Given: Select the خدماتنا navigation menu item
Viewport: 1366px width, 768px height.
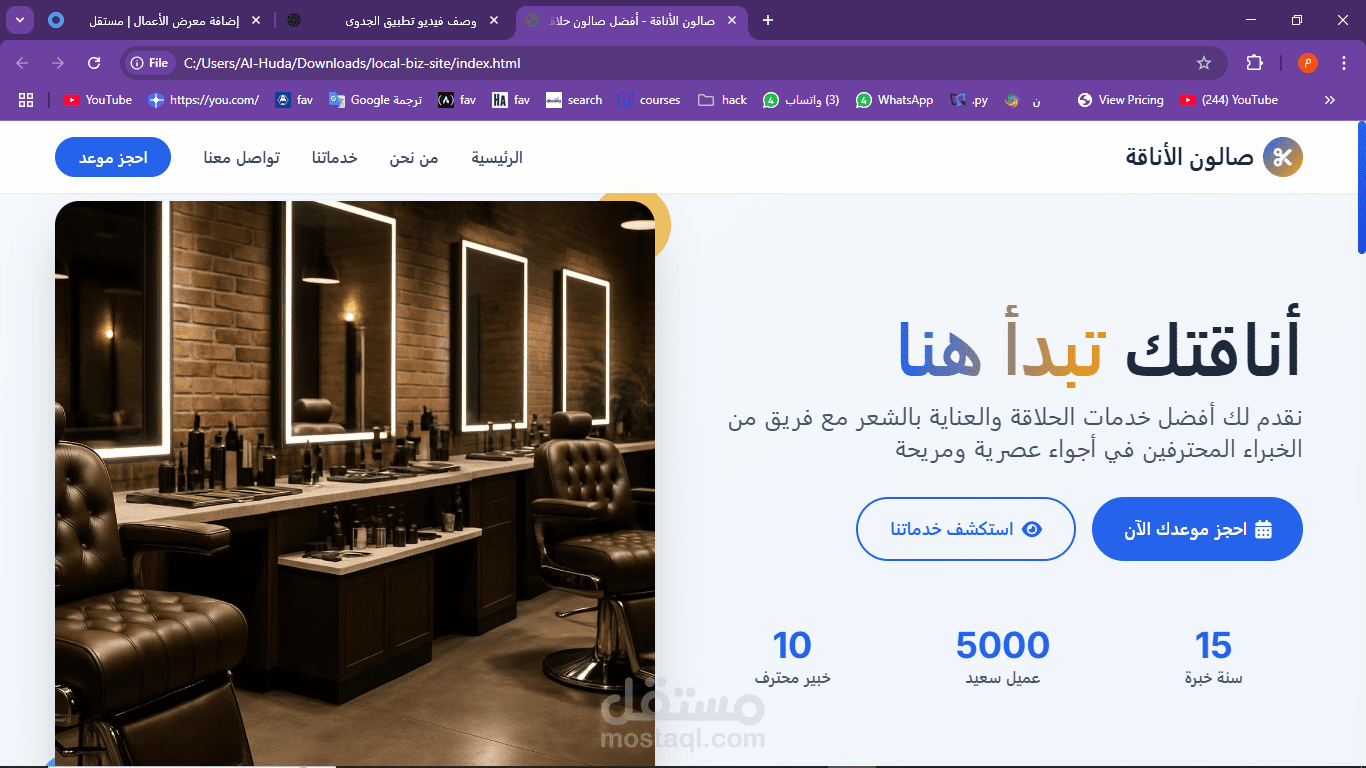Looking at the screenshot, I should tap(334, 158).
